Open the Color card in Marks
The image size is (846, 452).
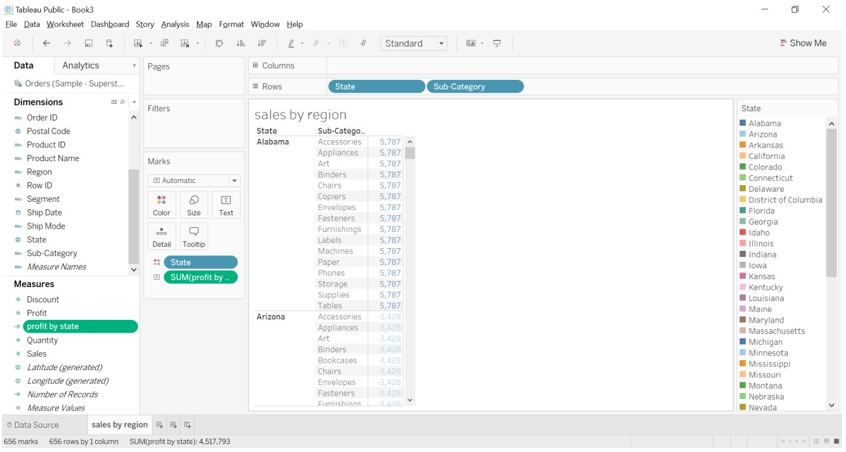(161, 206)
